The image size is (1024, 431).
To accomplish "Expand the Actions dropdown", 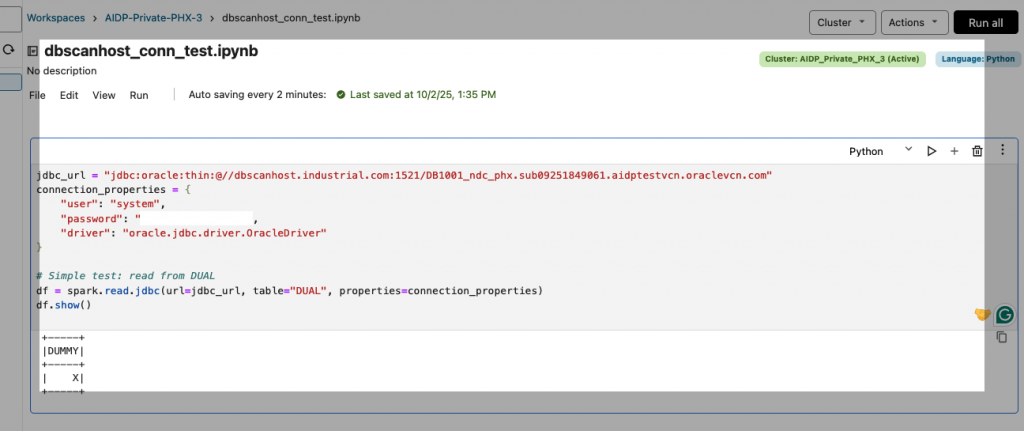I will [913, 22].
